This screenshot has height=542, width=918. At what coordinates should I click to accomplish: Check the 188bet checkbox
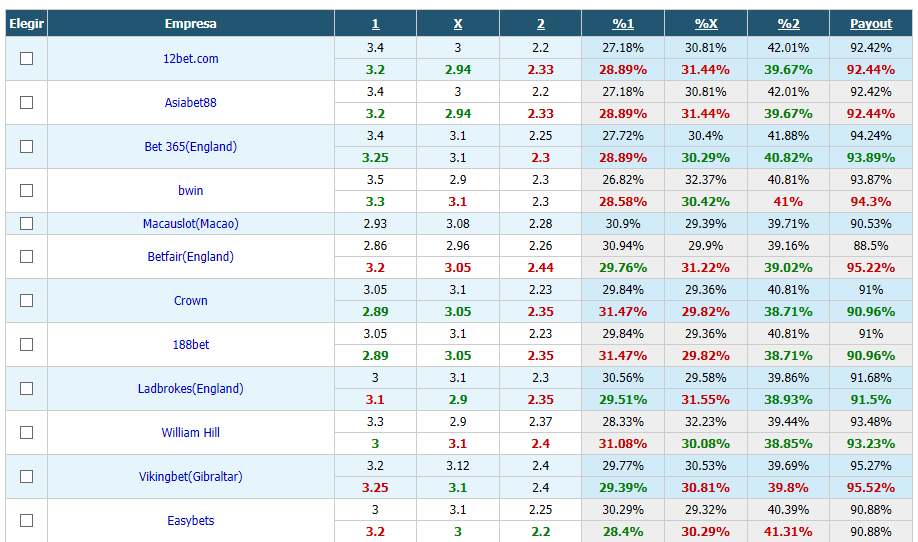click(26, 344)
